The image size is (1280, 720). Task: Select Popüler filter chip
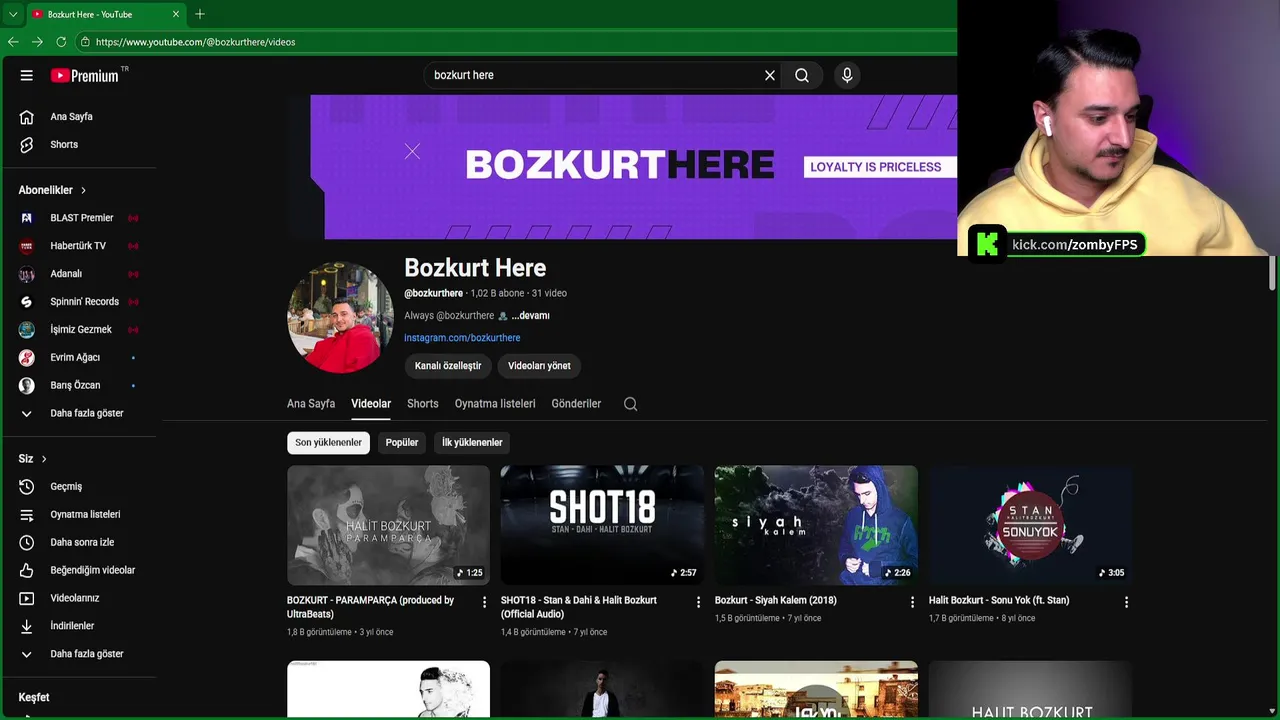point(402,443)
